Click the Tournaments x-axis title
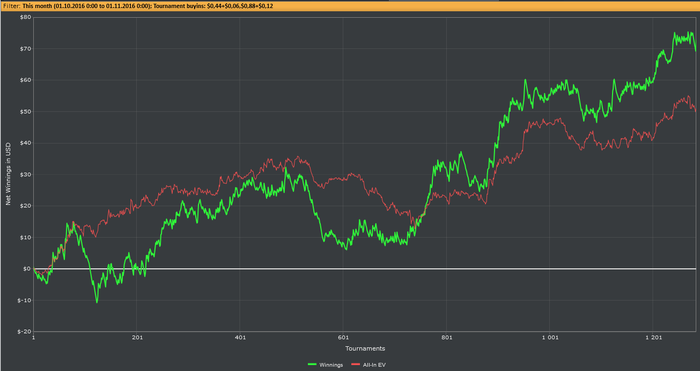The height and width of the screenshot is (371, 700). click(x=365, y=348)
